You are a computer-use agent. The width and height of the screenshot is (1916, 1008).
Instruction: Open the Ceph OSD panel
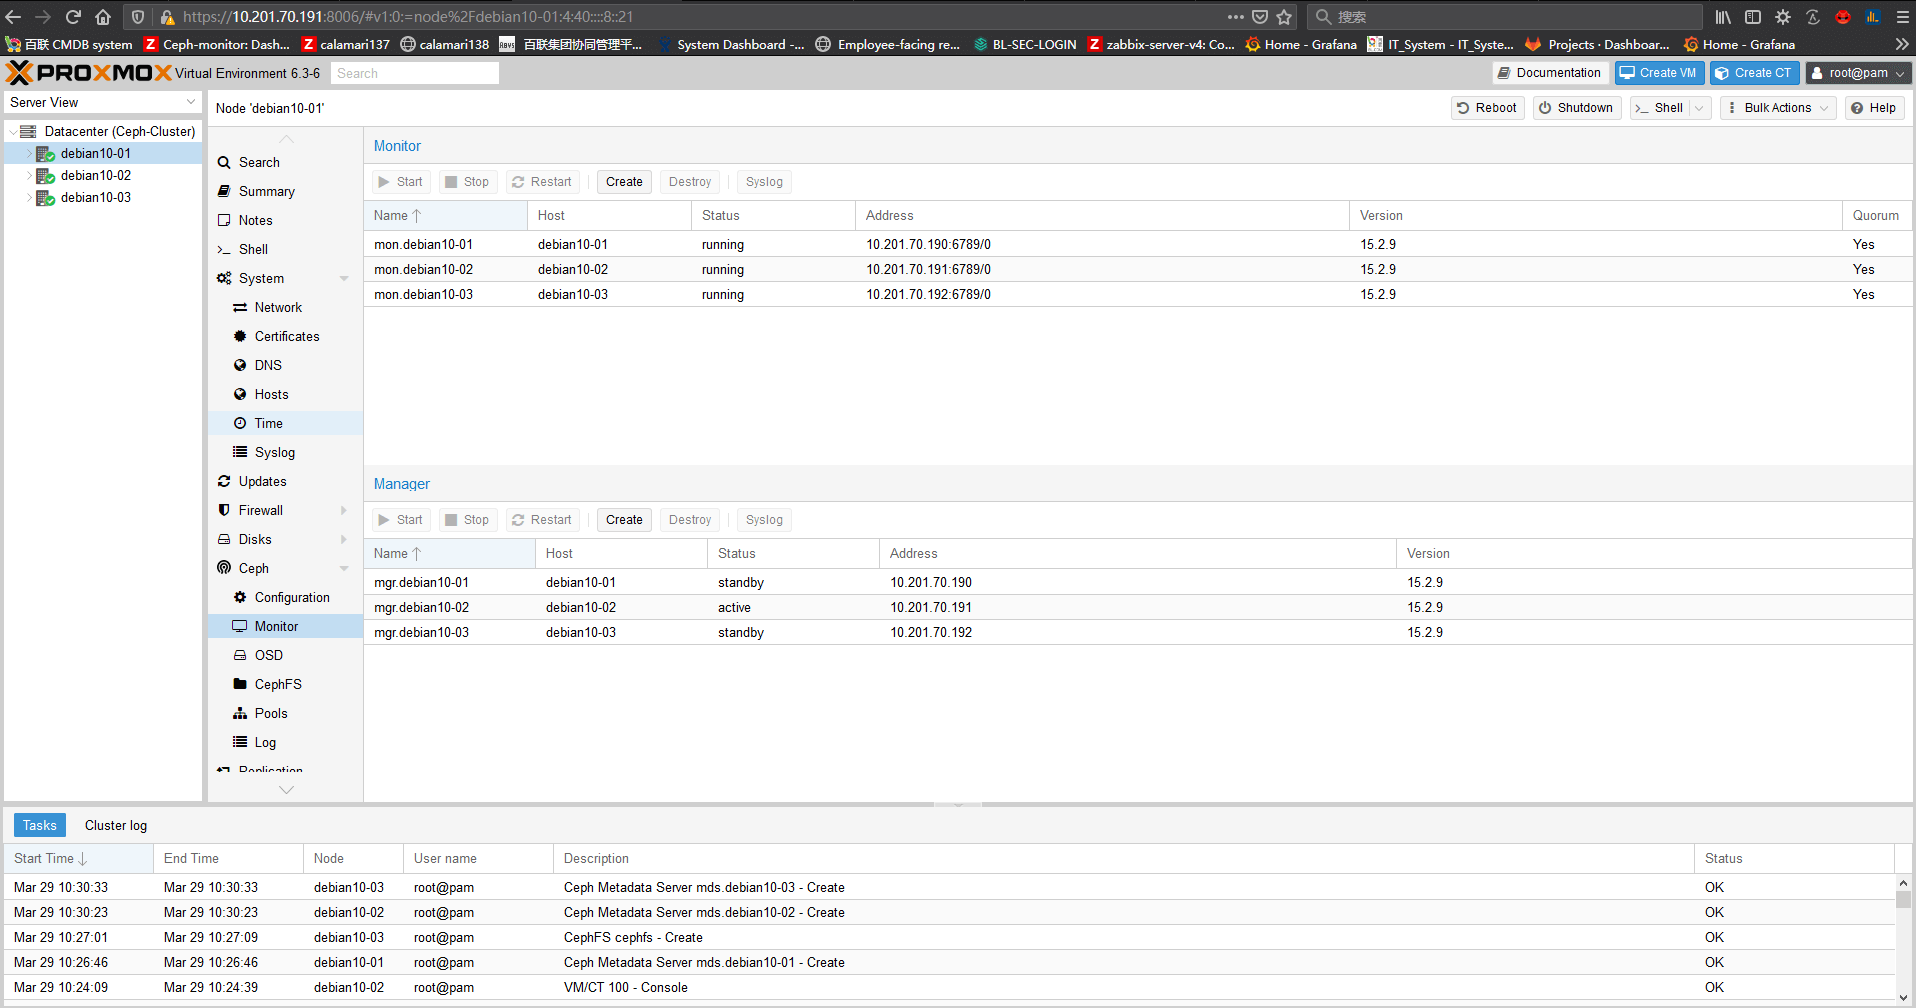click(268, 655)
